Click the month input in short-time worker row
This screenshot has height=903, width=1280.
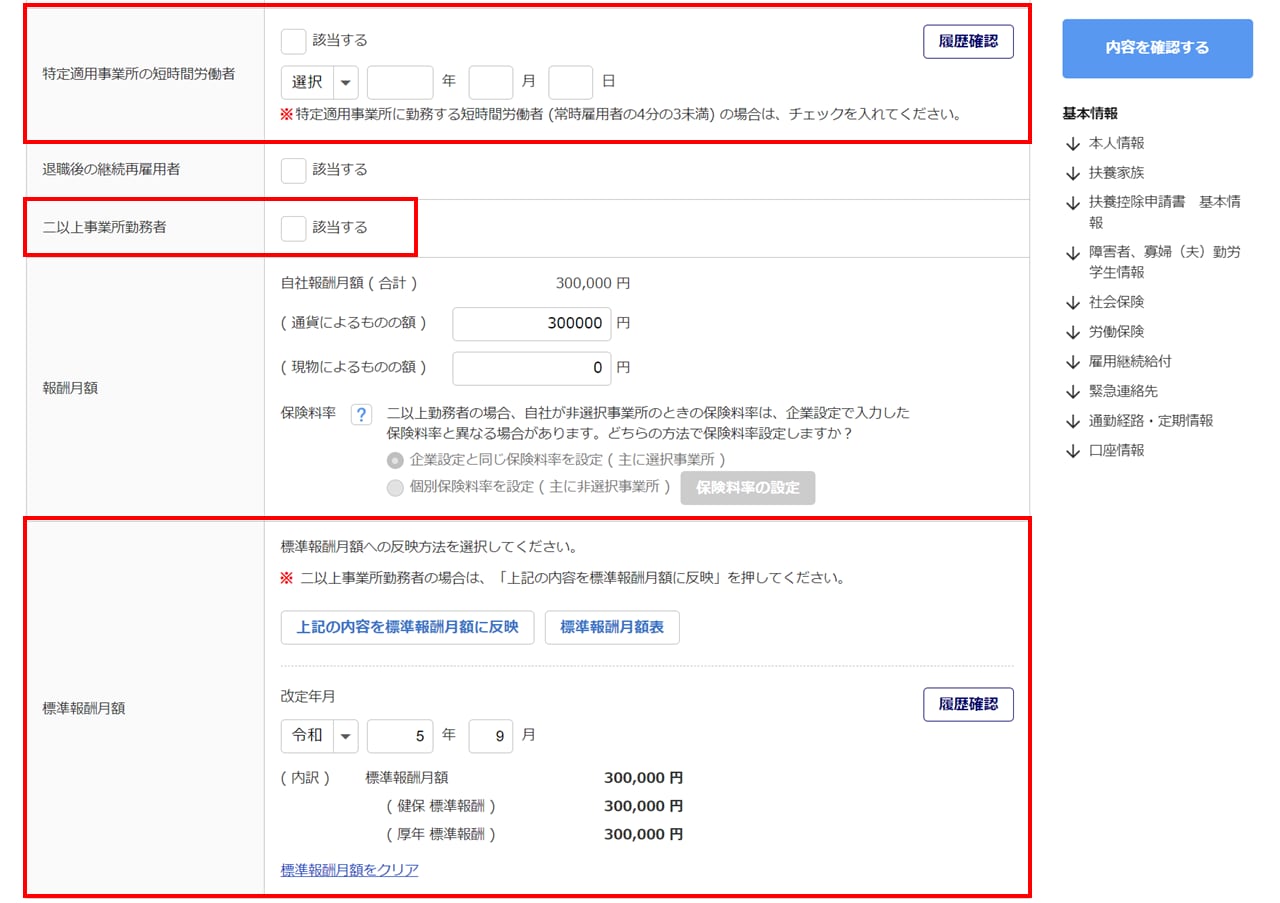[x=491, y=83]
